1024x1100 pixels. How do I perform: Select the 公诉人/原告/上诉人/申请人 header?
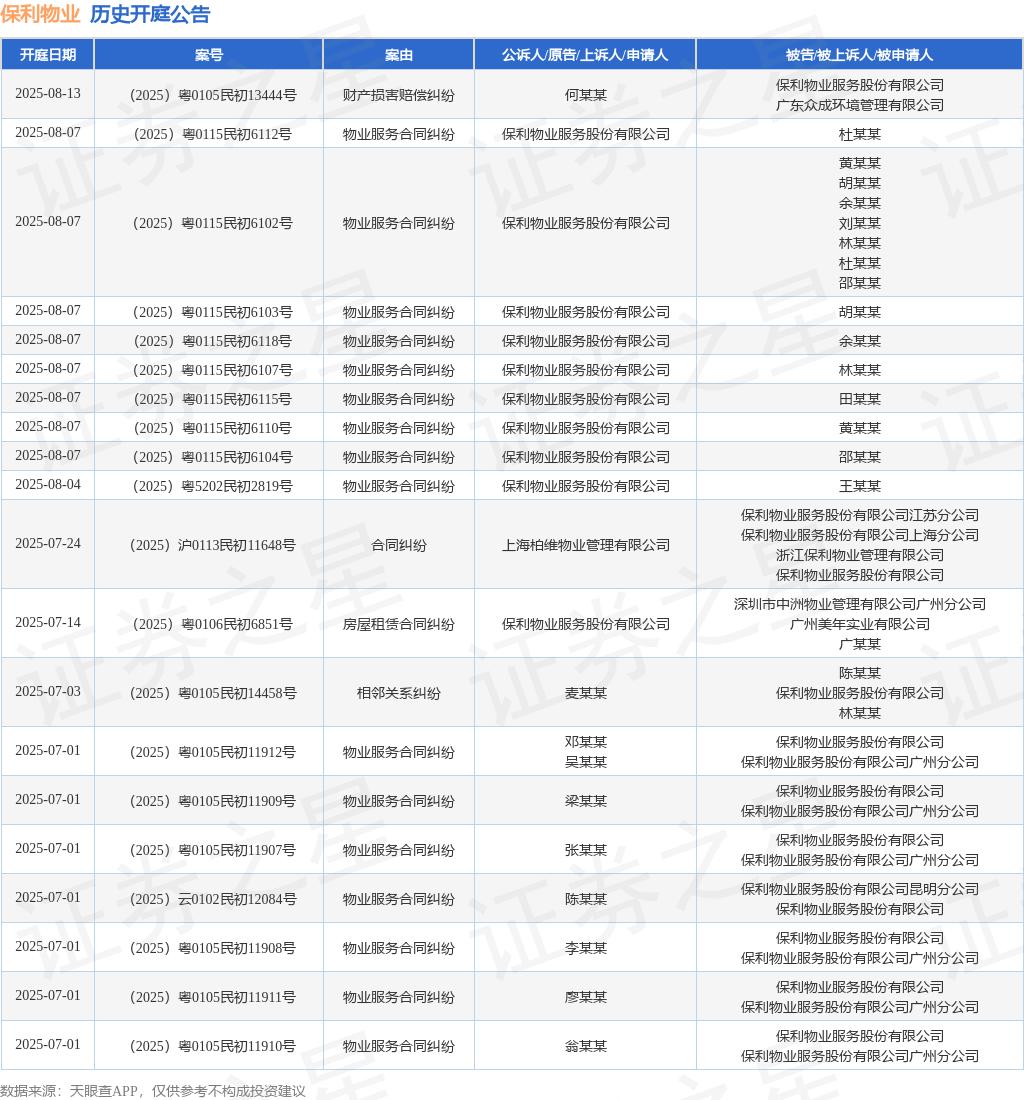click(585, 55)
